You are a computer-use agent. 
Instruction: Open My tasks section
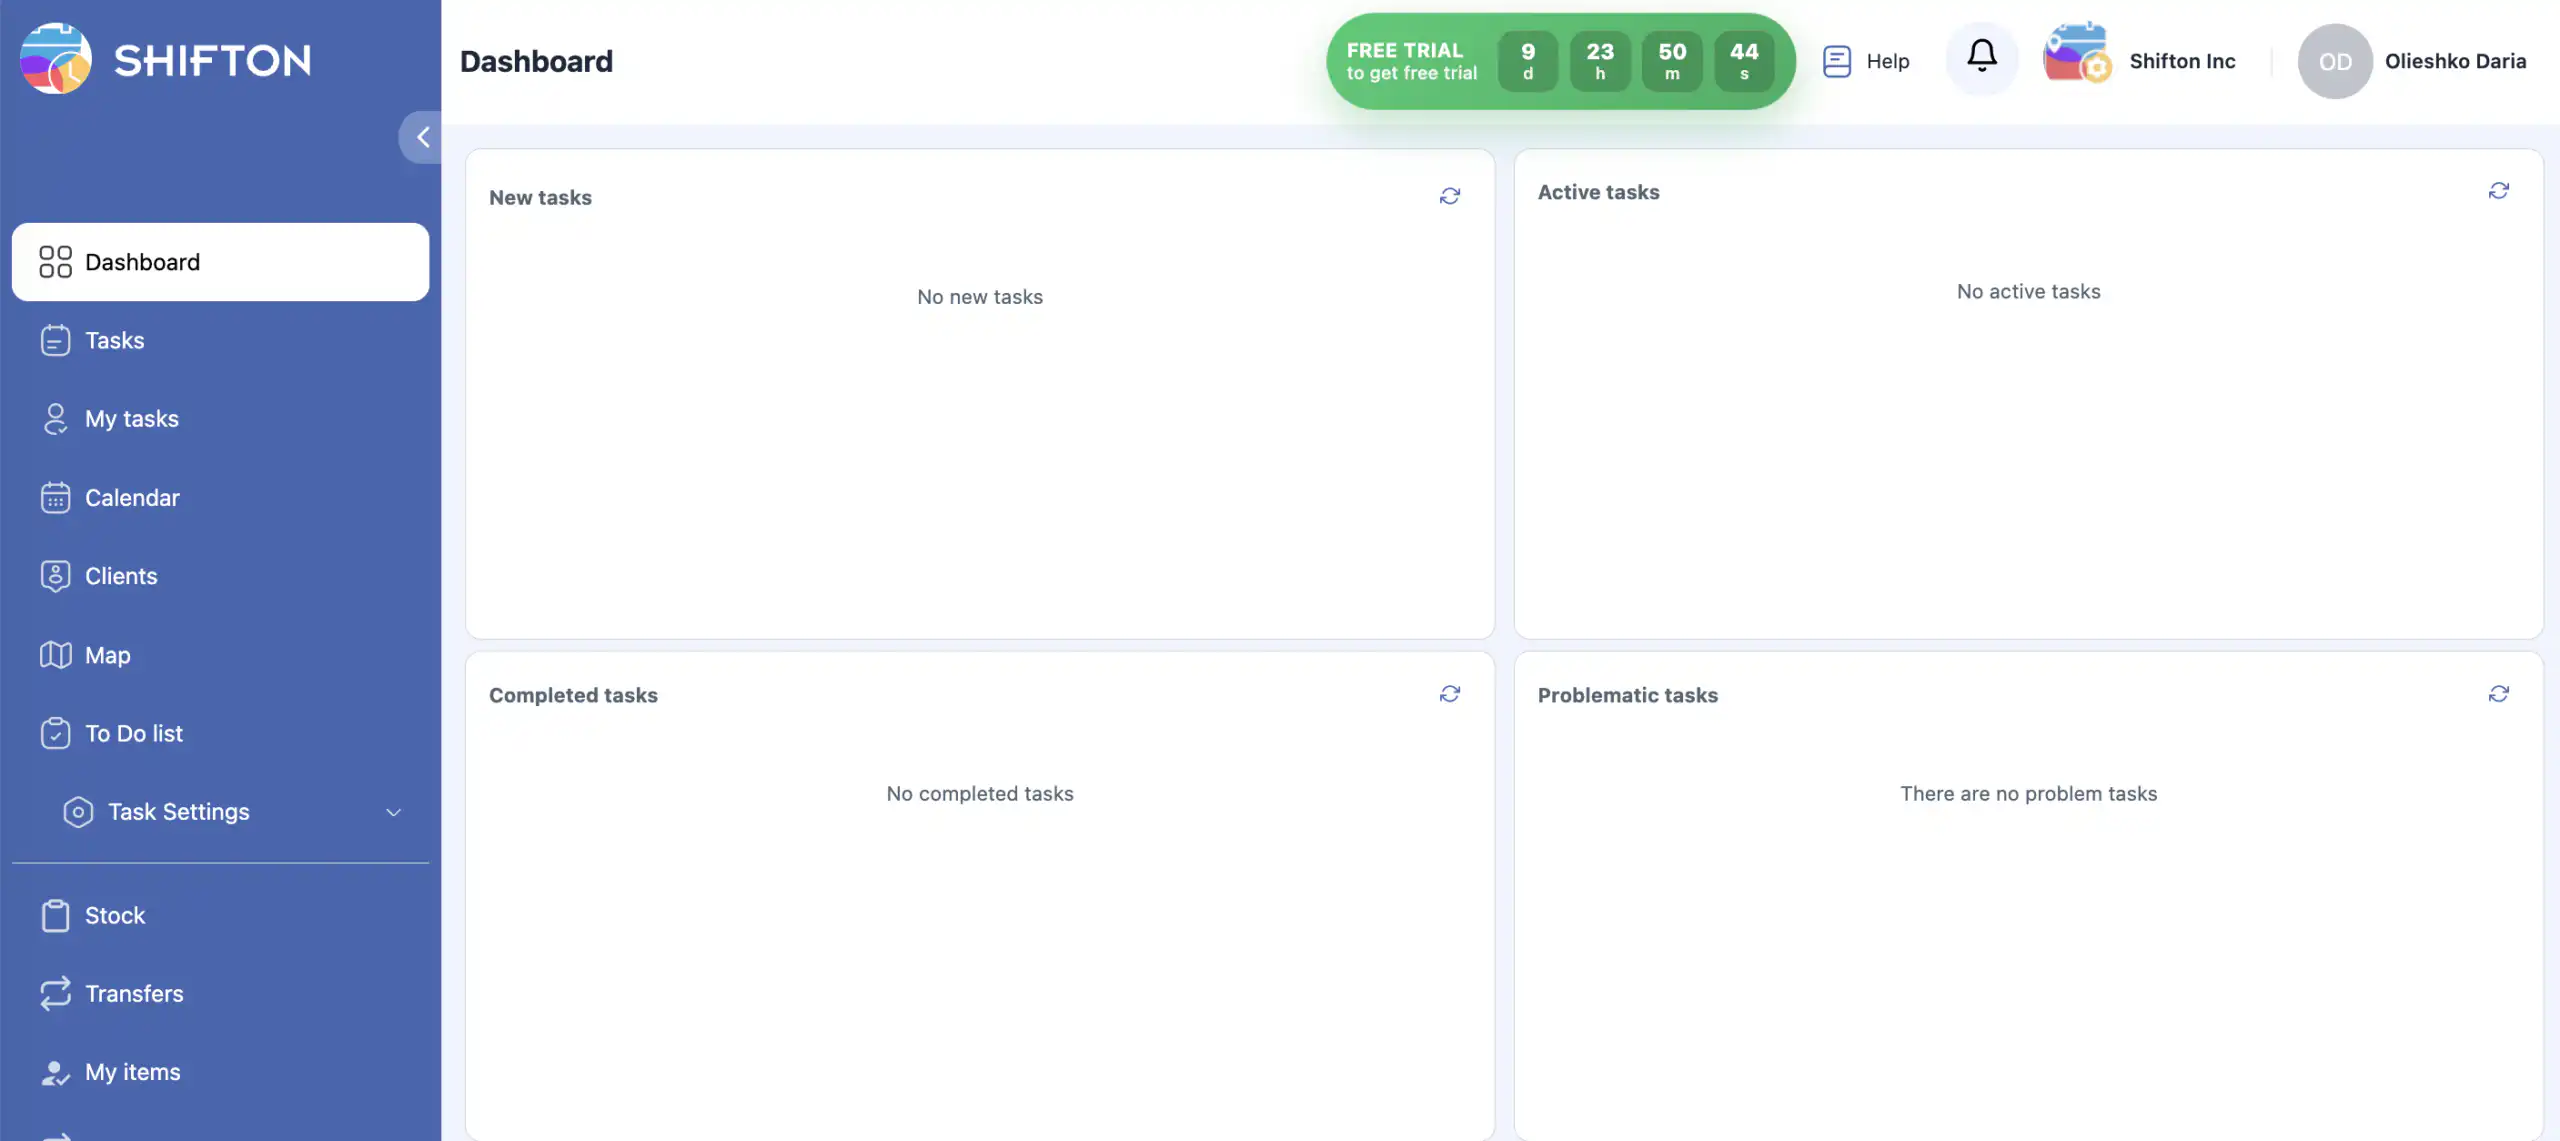tap(131, 419)
